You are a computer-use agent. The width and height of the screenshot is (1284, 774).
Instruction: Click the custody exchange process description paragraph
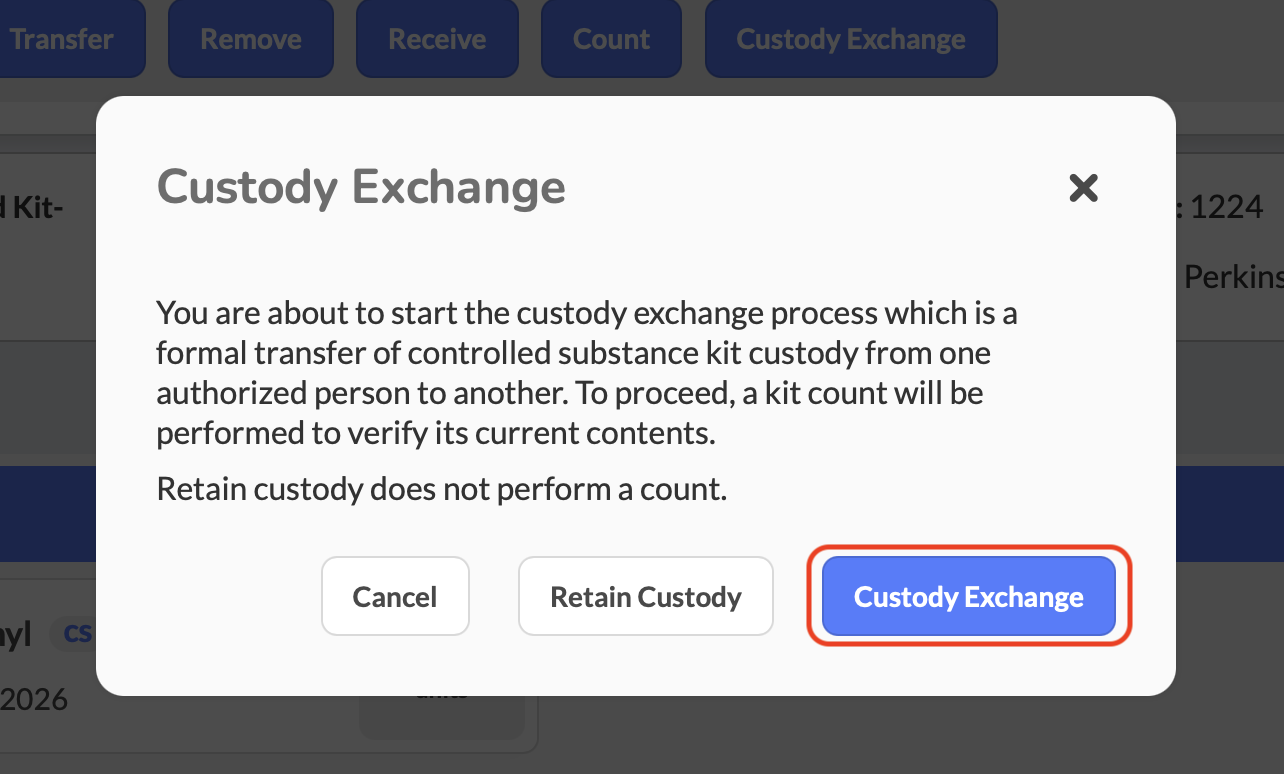click(586, 372)
